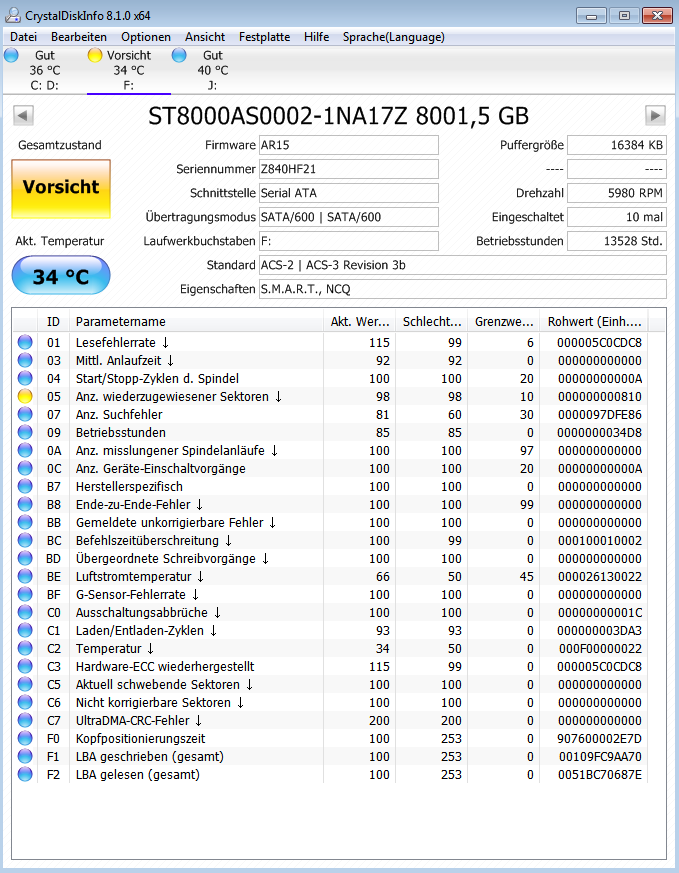Click the Seriennummer field Z840HF21

click(x=349, y=169)
